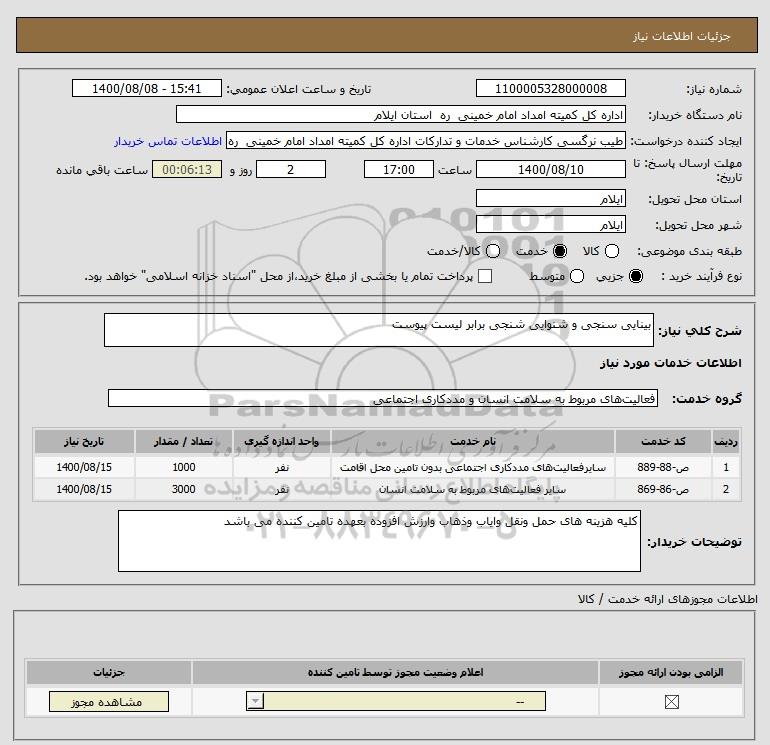Click the delivery city field ایلام
Image resolution: width=770 pixels, height=745 pixels.
550,224
